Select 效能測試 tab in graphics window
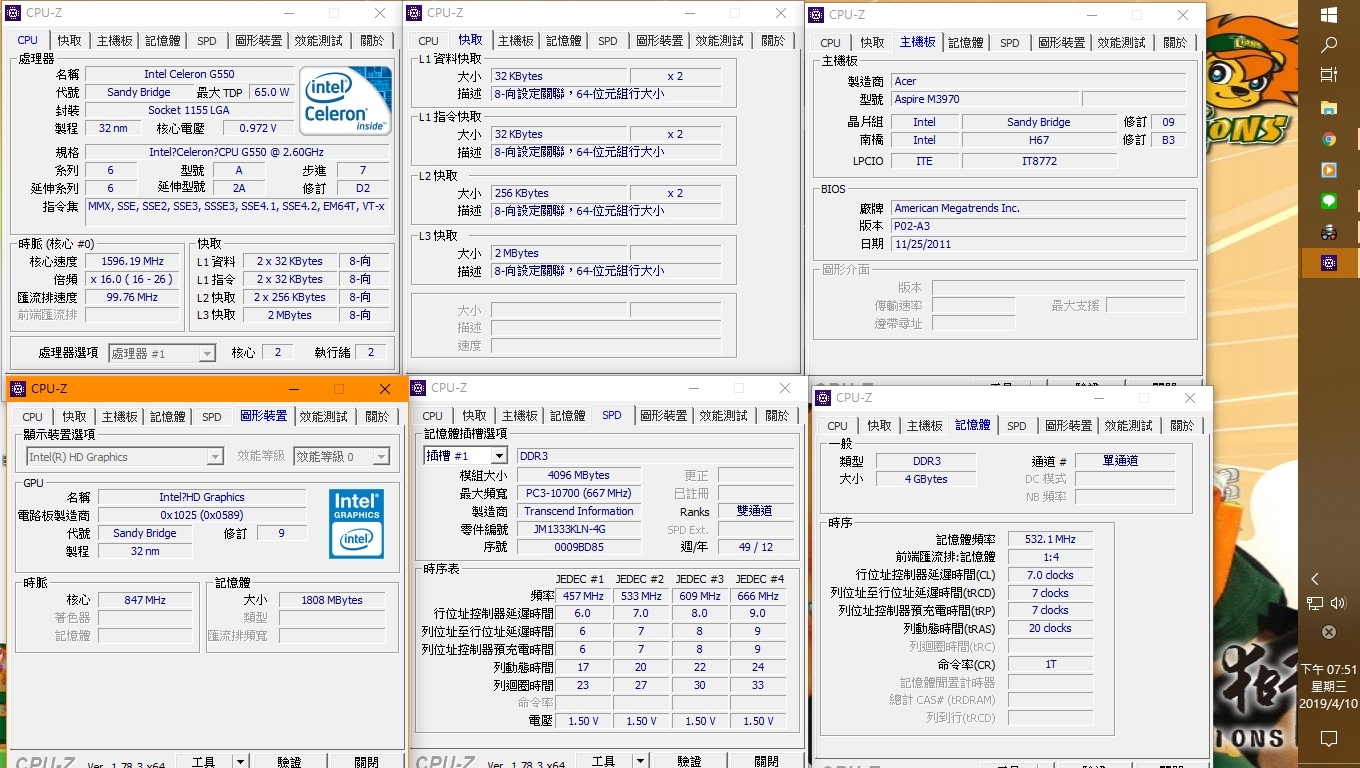Image resolution: width=1360 pixels, height=768 pixels. [324, 416]
